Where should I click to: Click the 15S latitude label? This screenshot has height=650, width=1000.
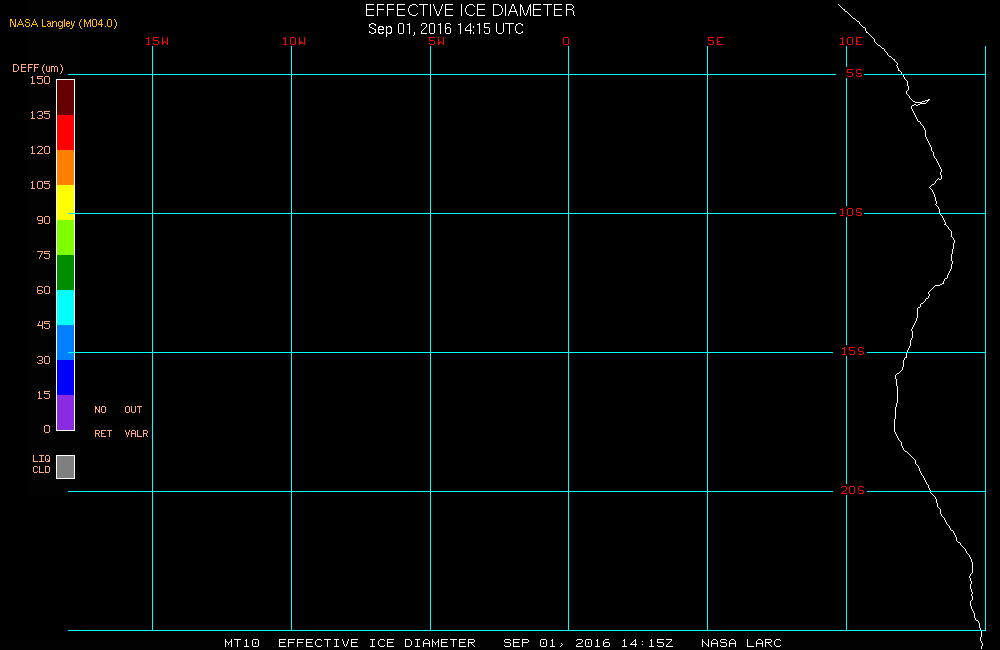click(853, 351)
